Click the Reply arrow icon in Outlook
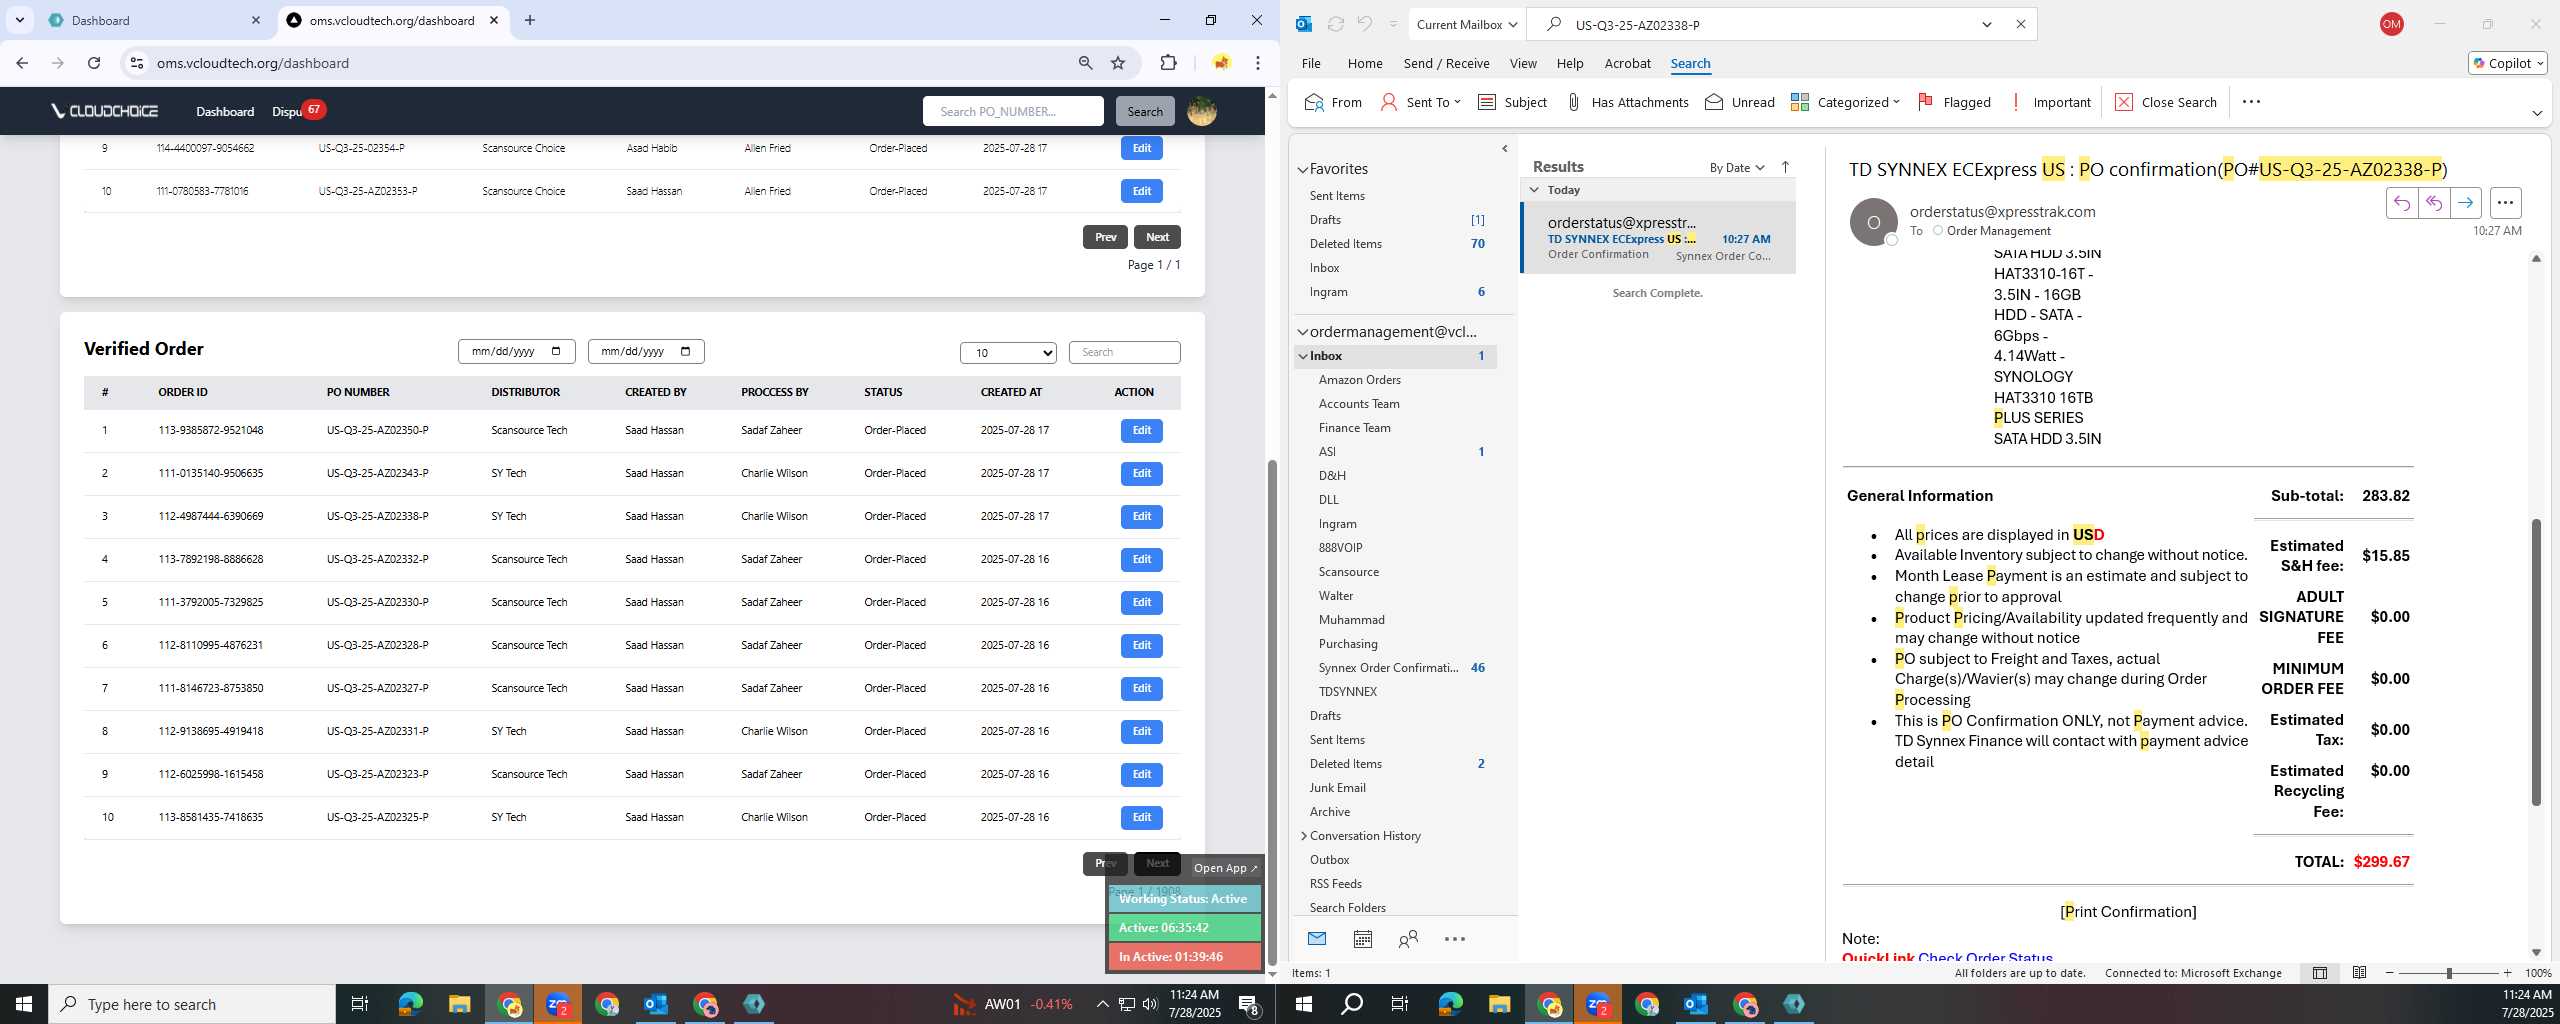The width and height of the screenshot is (2560, 1024). (2401, 203)
